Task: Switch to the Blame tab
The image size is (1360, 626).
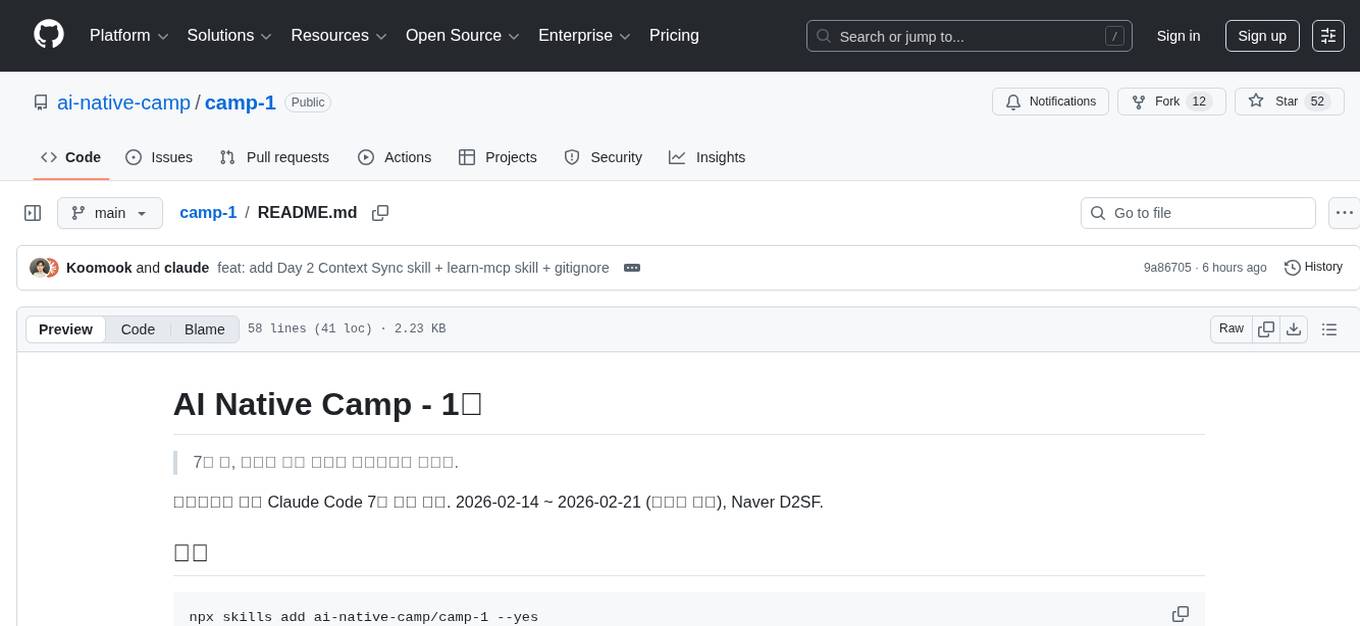Action: click(204, 329)
